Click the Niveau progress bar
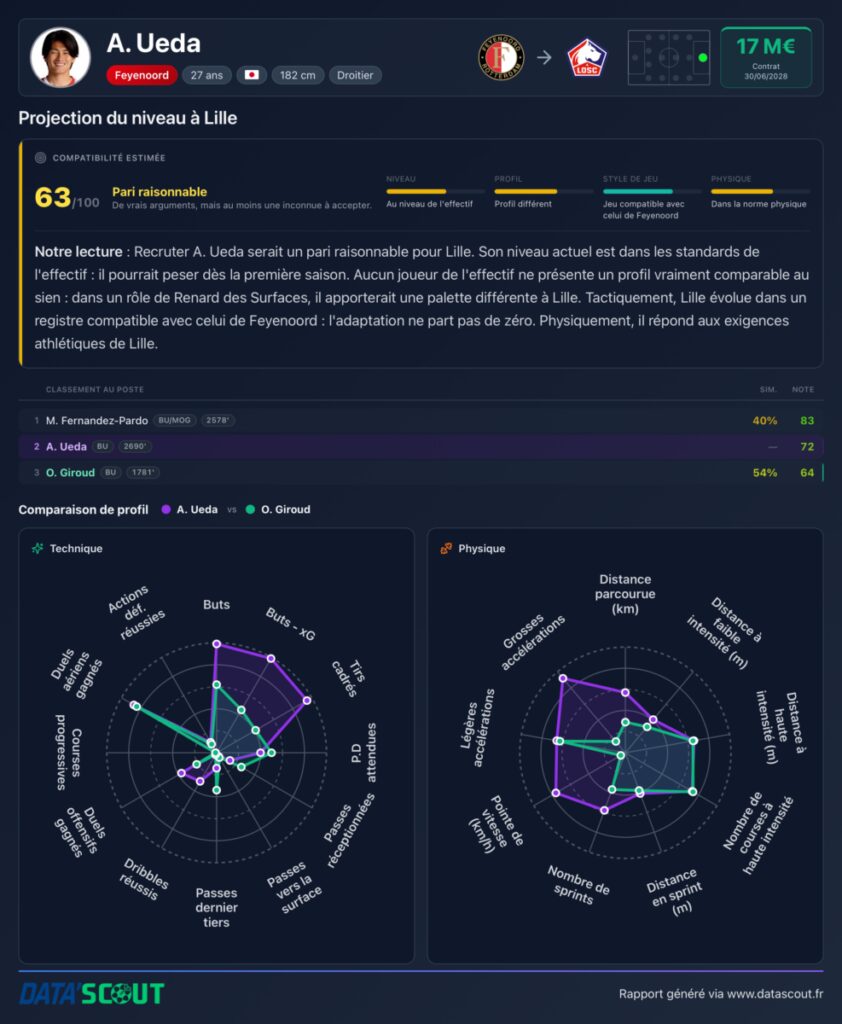This screenshot has height=1024, width=842. (x=435, y=191)
